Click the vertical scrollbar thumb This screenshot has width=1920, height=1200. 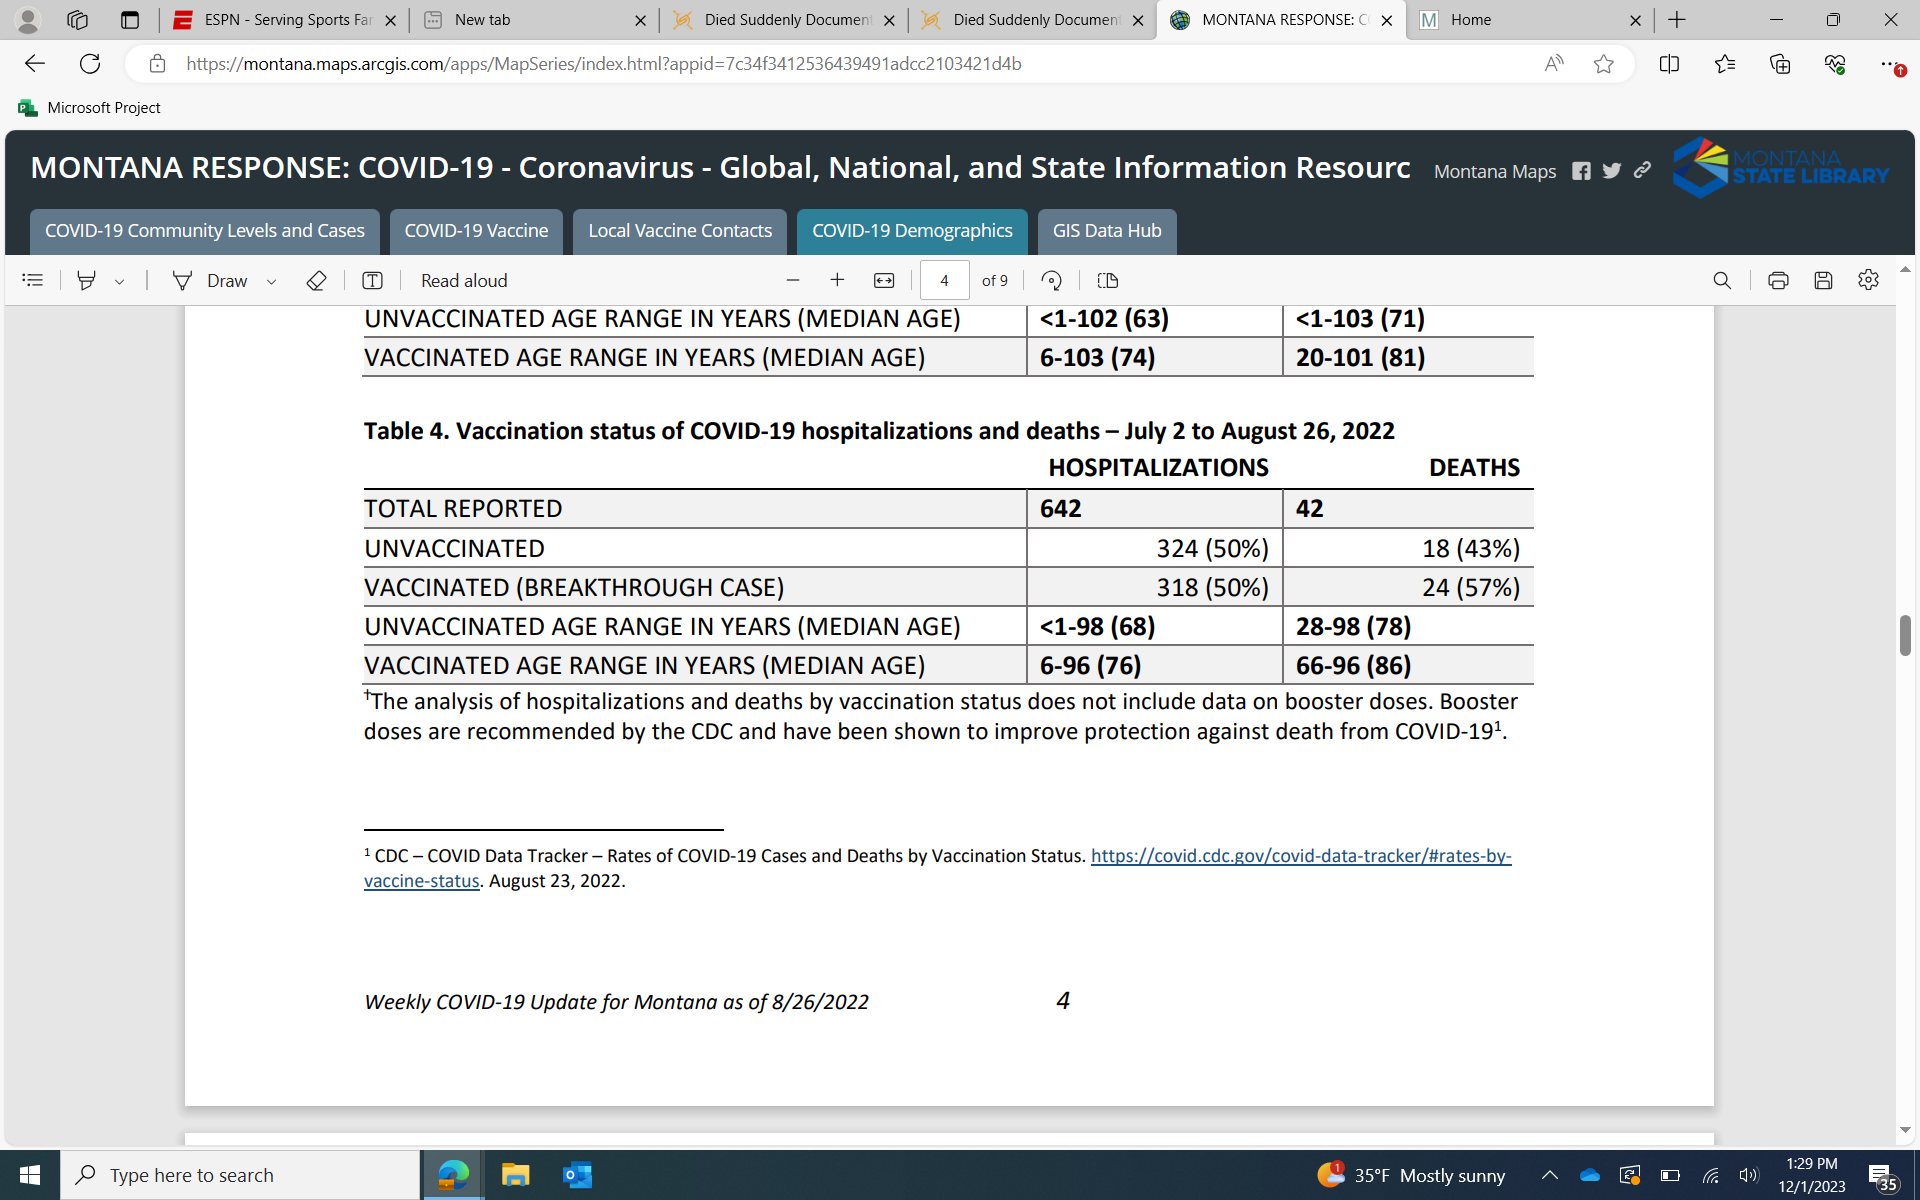(1905, 636)
